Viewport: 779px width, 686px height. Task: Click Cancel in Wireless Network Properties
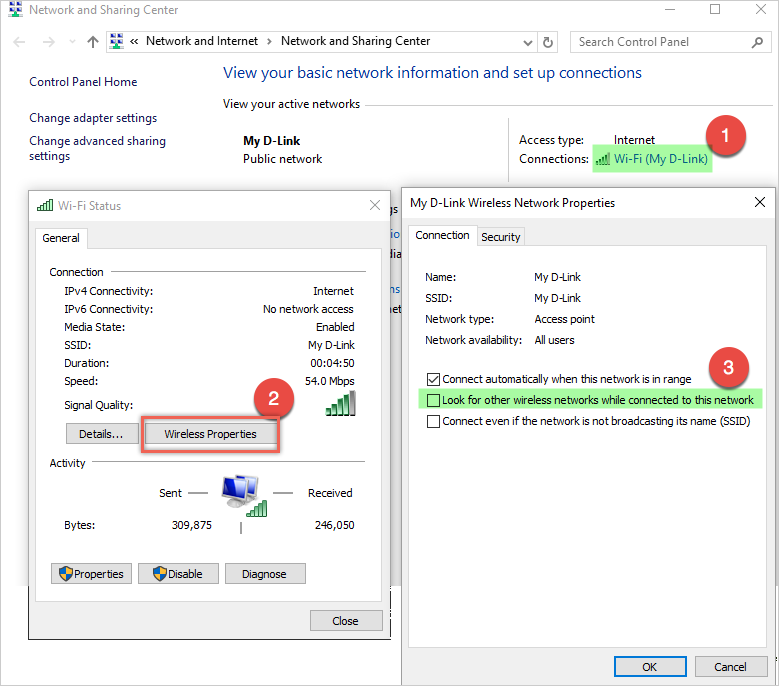click(730, 667)
